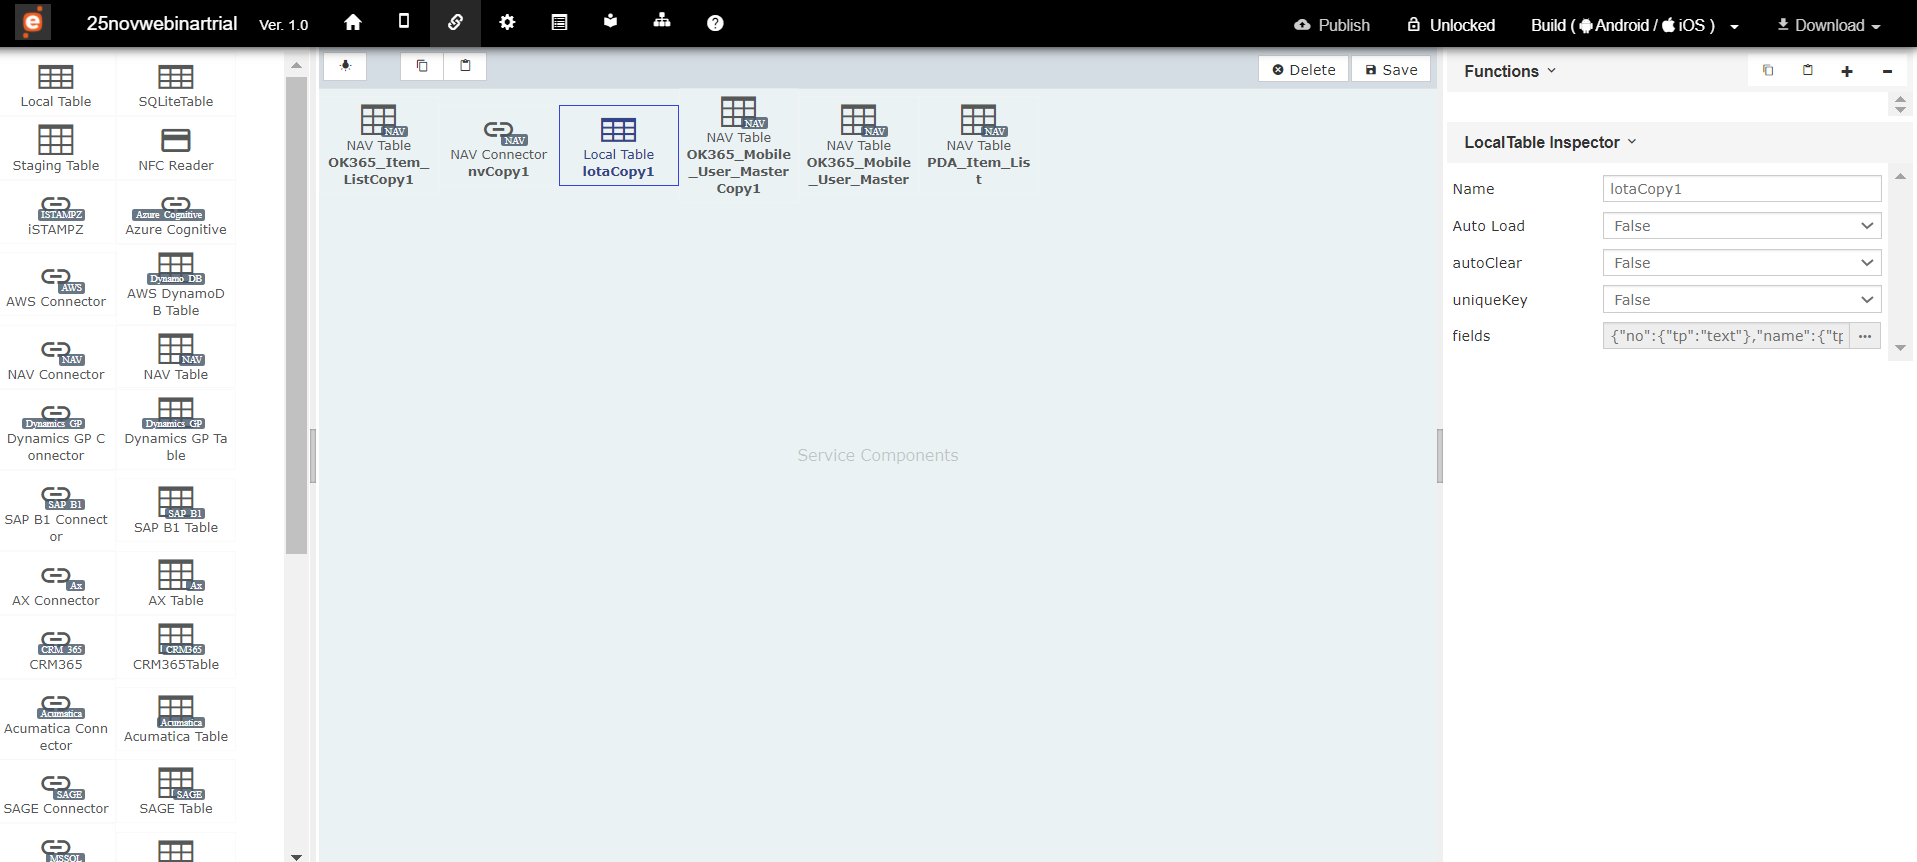Select the CRM365 connector

click(x=56, y=650)
